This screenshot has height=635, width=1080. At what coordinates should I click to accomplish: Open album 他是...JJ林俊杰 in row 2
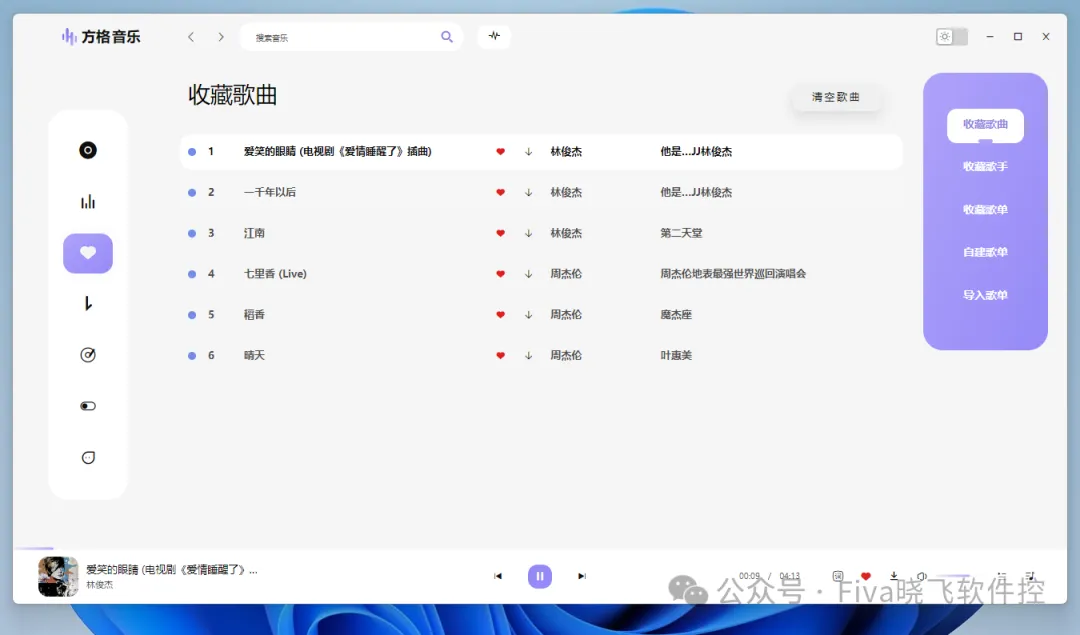(696, 192)
